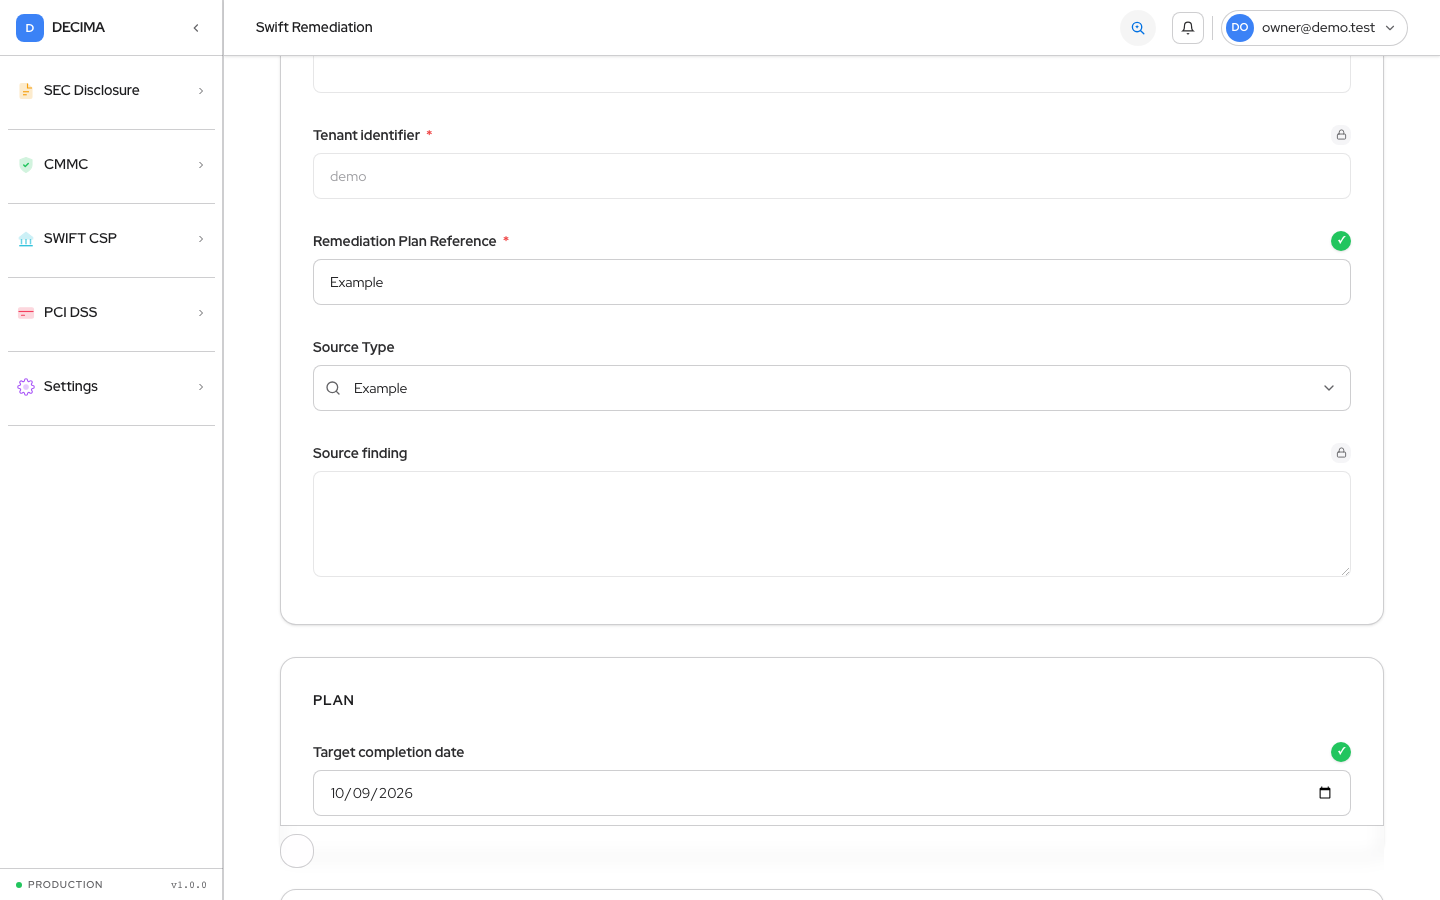Click the lock icon beside Tenant identifier
This screenshot has width=1440, height=900.
point(1341,135)
